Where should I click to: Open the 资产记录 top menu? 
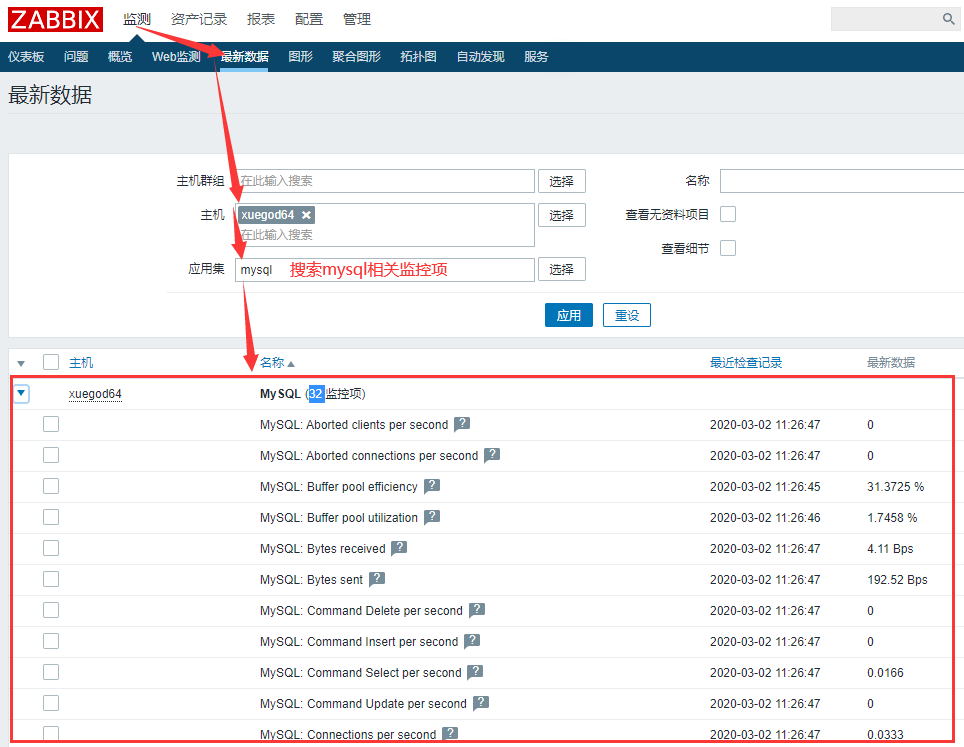click(x=199, y=19)
